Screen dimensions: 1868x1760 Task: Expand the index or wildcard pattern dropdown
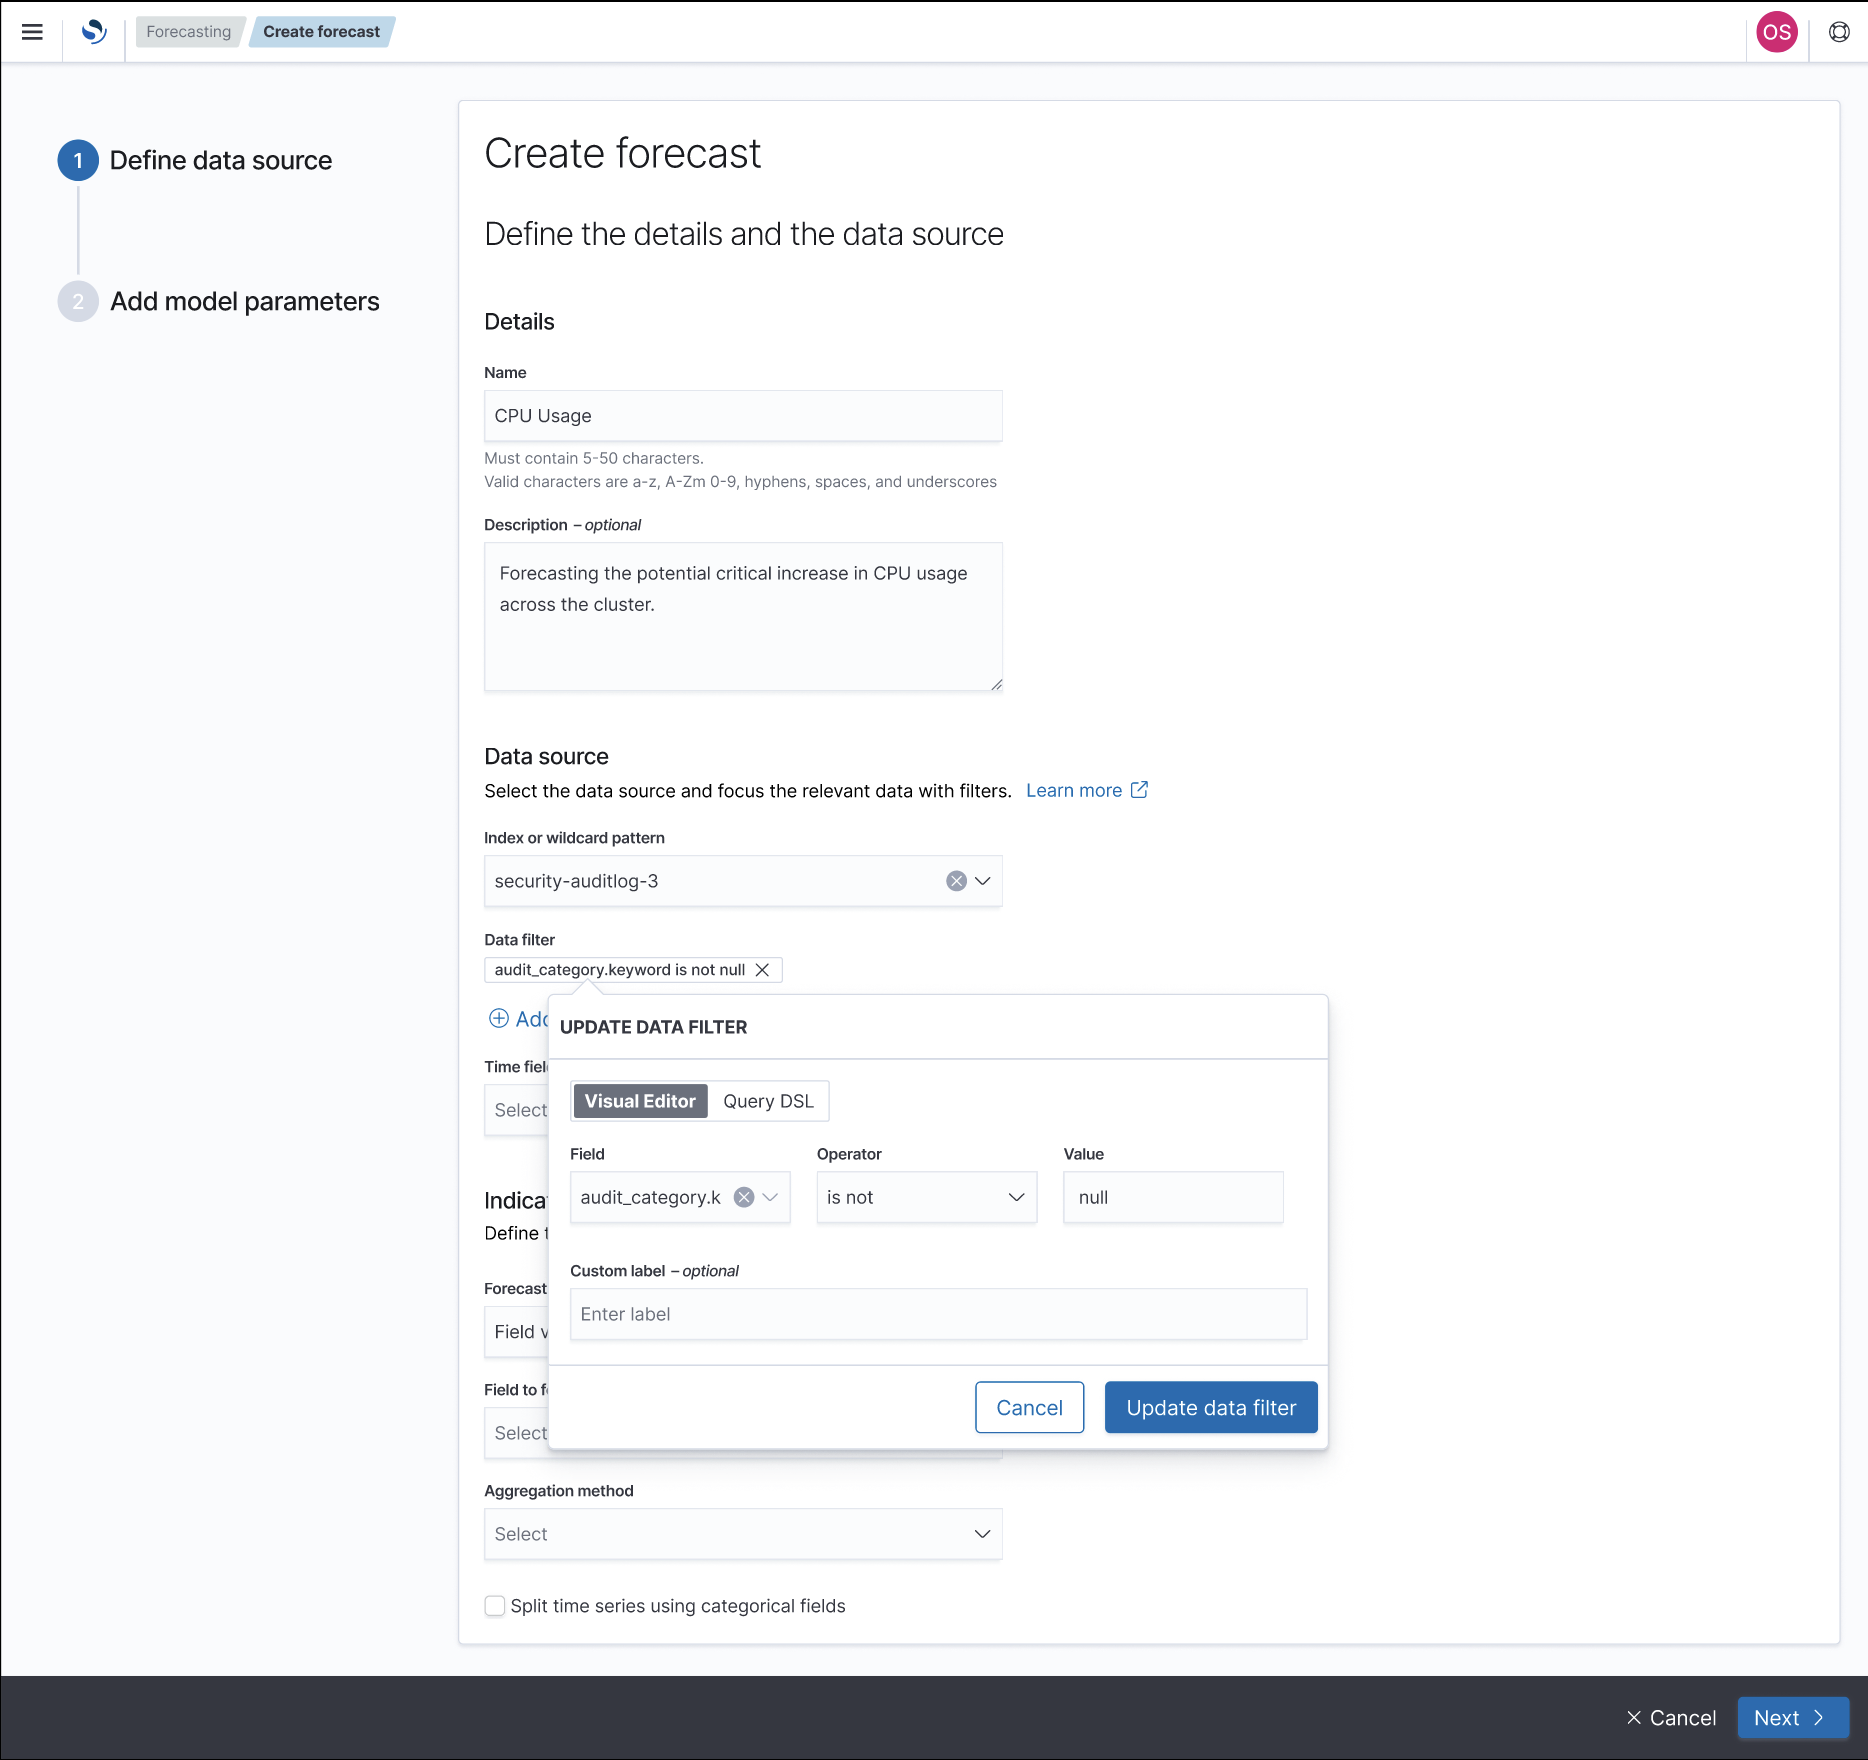[x=983, y=881]
